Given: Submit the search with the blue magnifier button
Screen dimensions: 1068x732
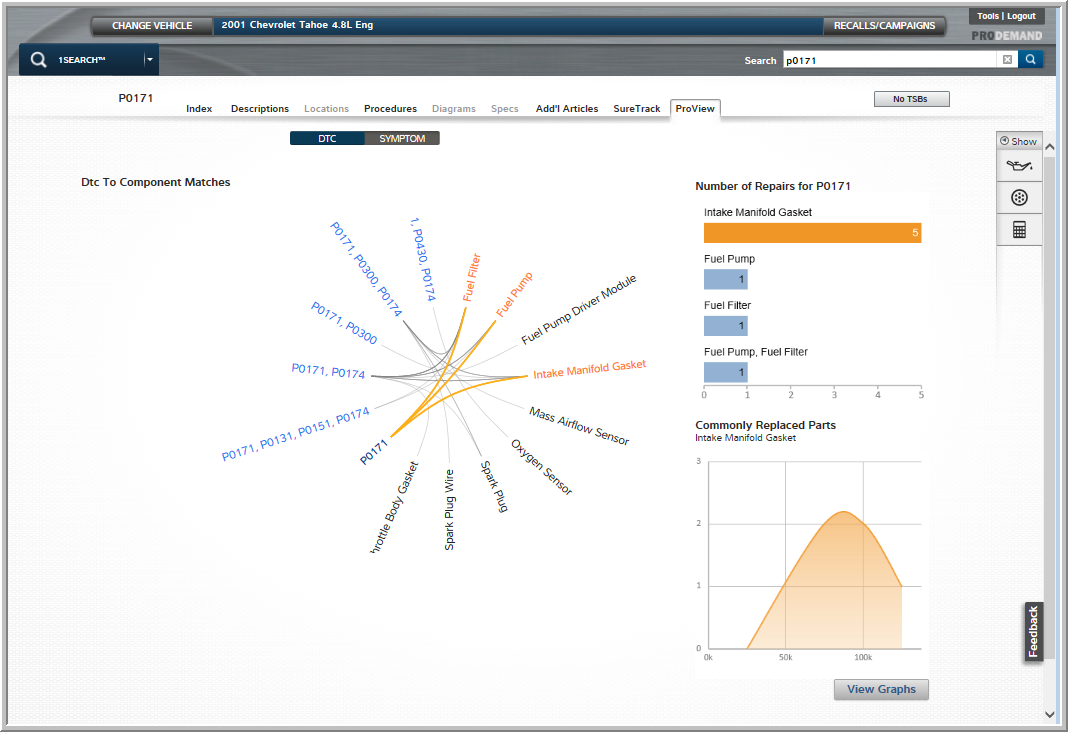Looking at the screenshot, I should coord(1031,59).
